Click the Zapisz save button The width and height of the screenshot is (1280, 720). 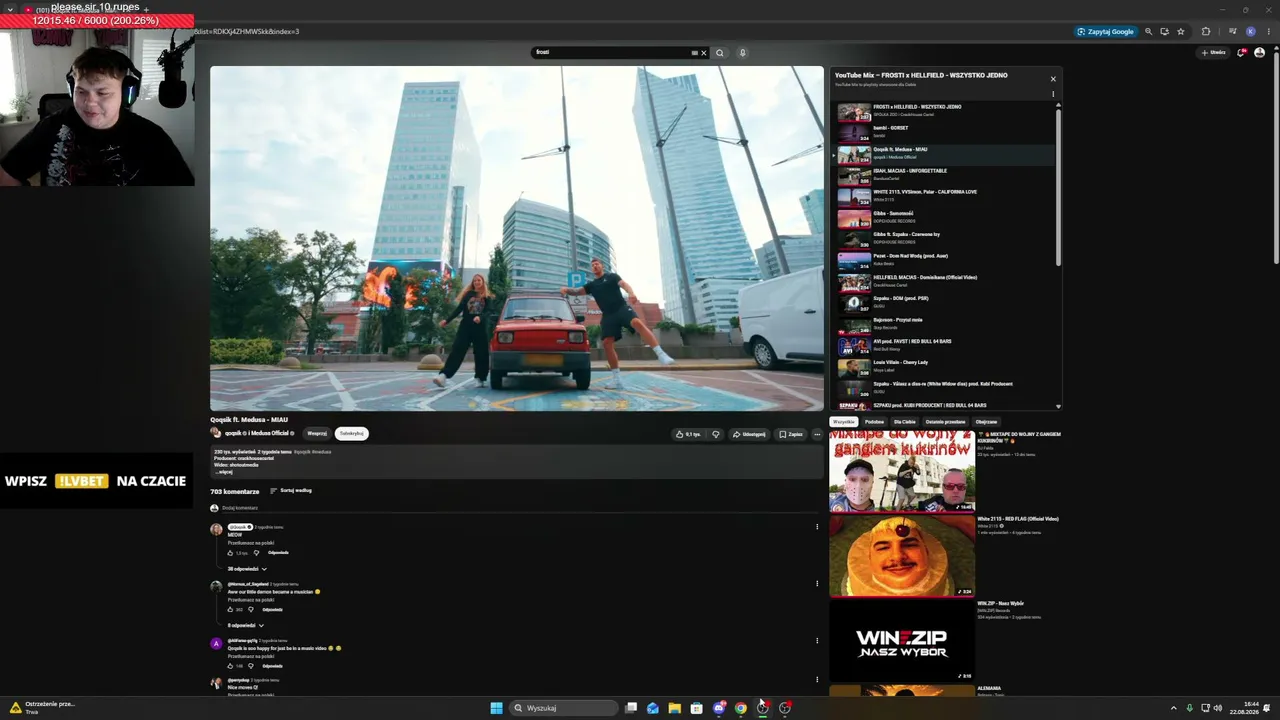pyautogui.click(x=790, y=434)
